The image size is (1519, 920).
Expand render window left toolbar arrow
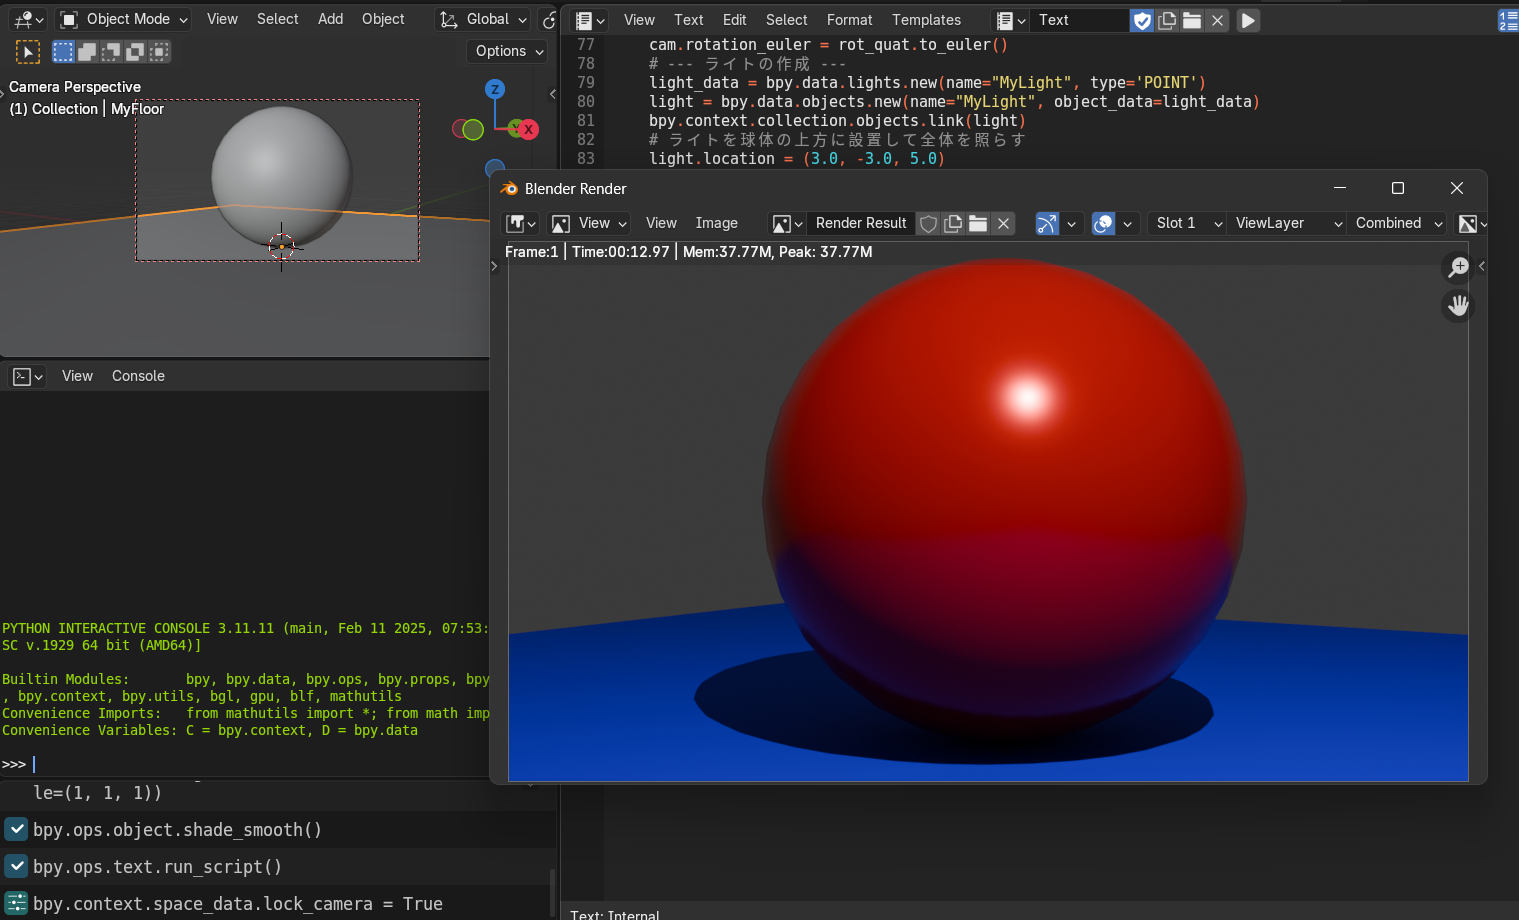tap(494, 266)
